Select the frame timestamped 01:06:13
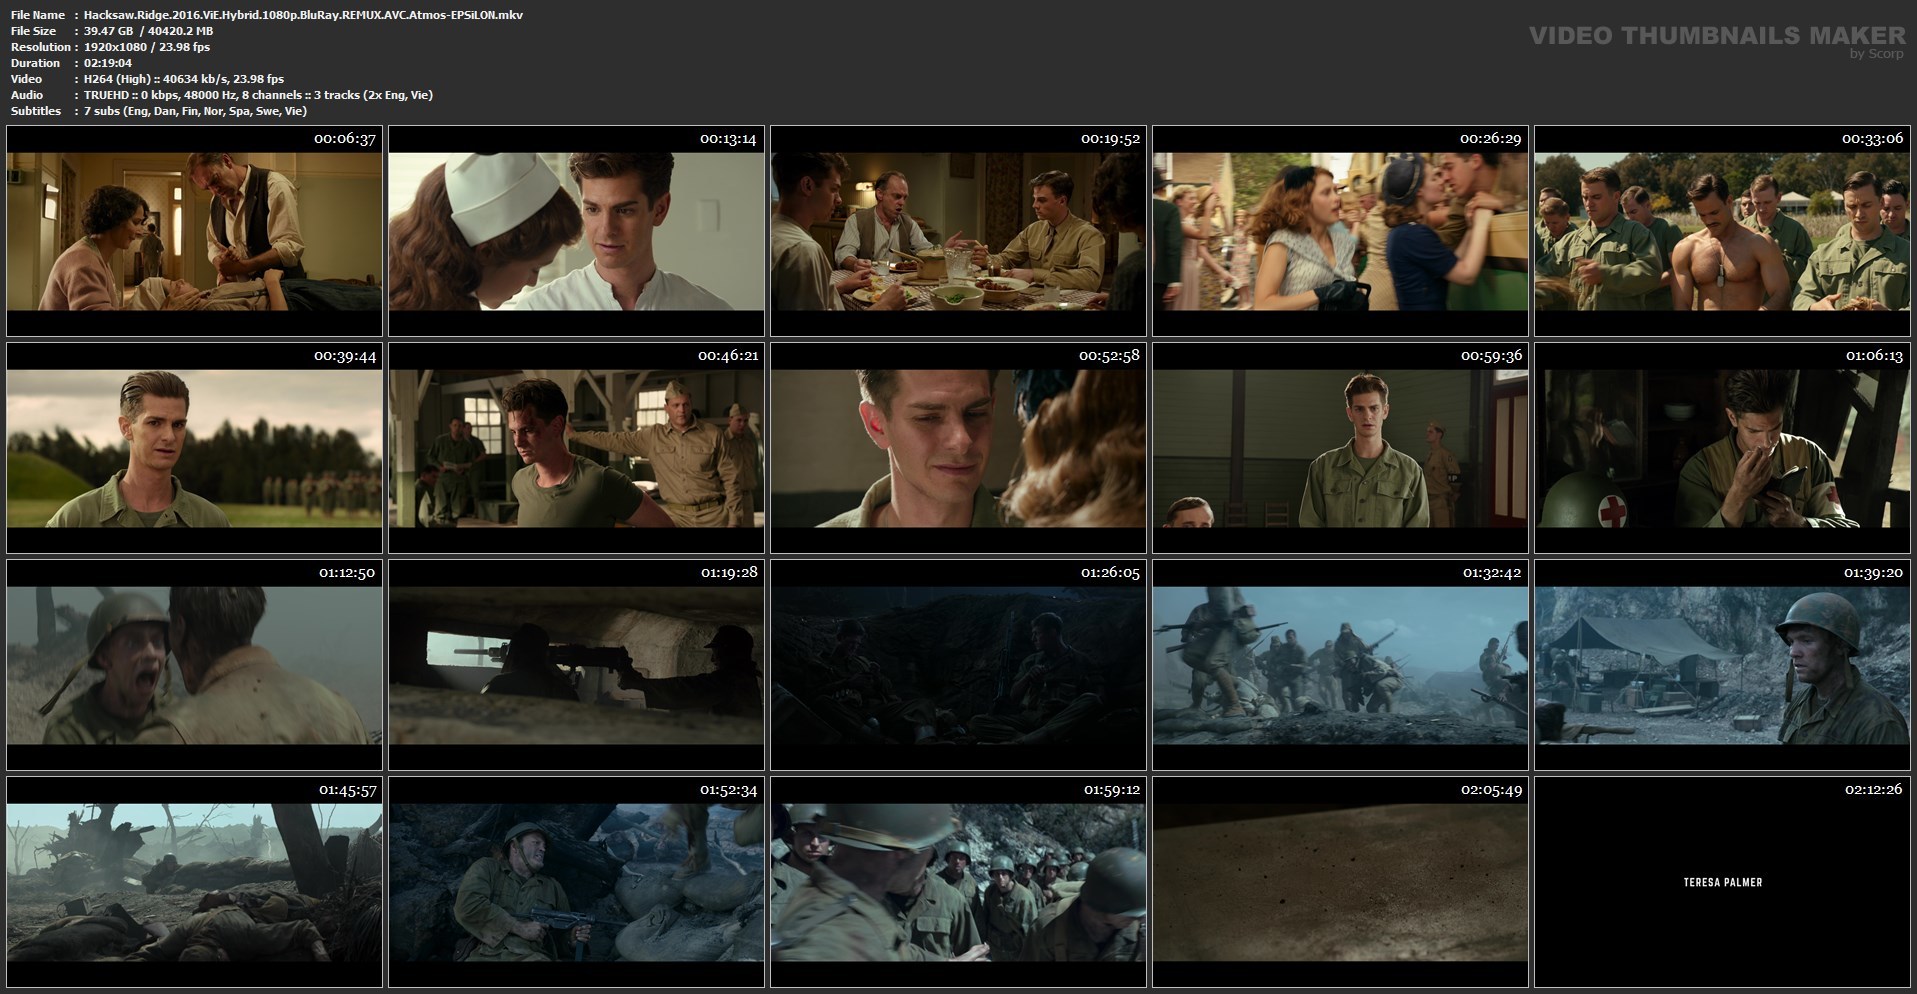 pos(1722,448)
